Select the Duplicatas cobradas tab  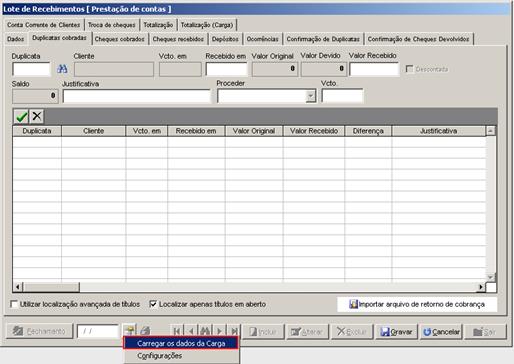tap(59, 38)
